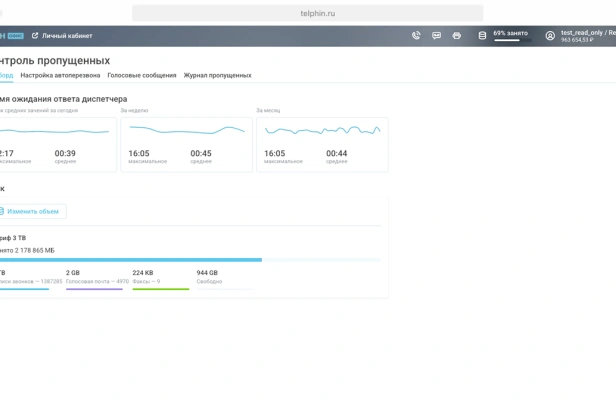Open the weekly wait time chart card
Viewport: 616px width, 405px height.
187,145
